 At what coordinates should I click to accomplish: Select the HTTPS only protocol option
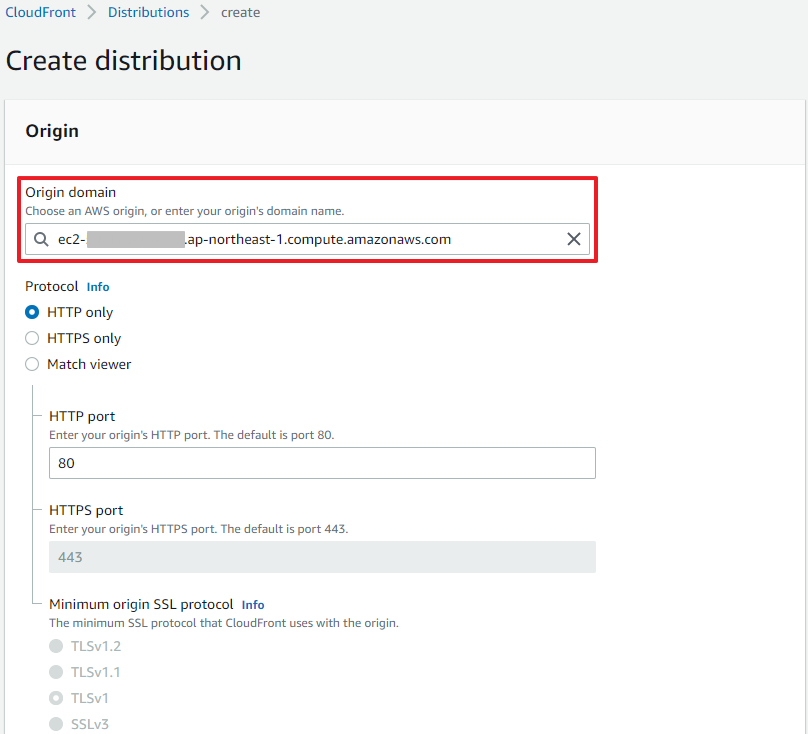[x=32, y=338]
